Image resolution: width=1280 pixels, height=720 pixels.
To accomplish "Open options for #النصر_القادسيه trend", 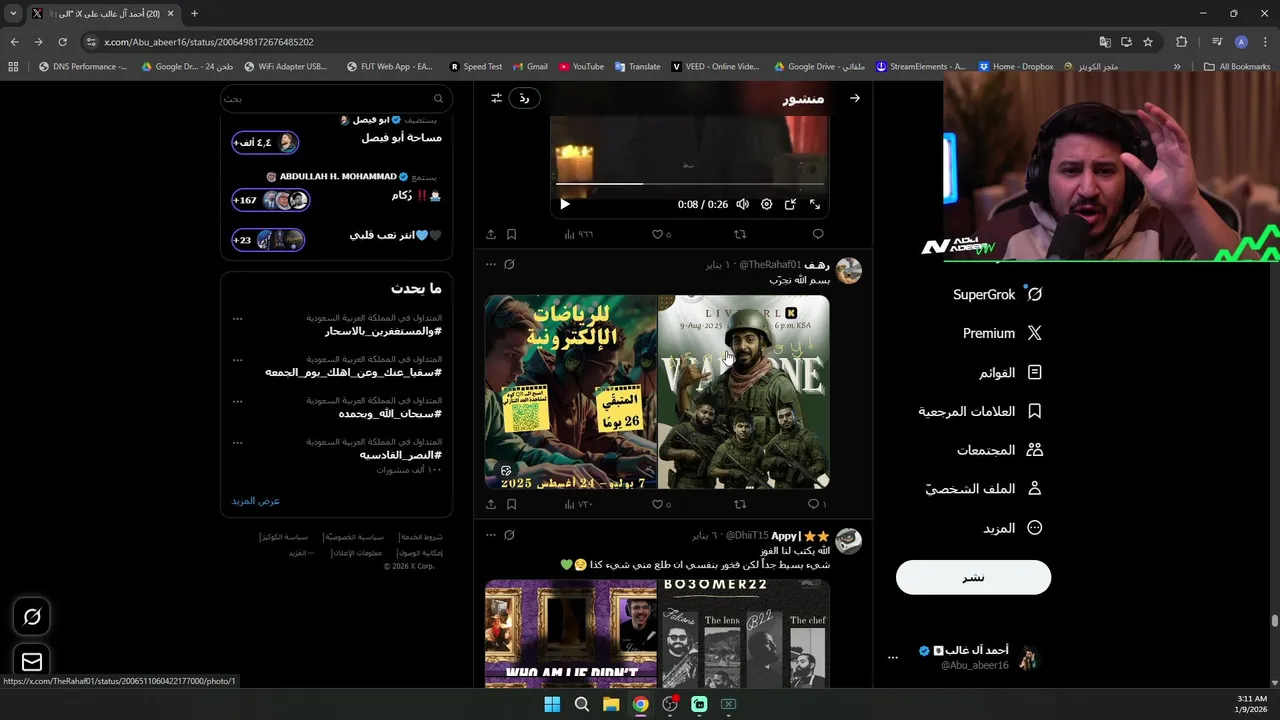I will click(237, 442).
